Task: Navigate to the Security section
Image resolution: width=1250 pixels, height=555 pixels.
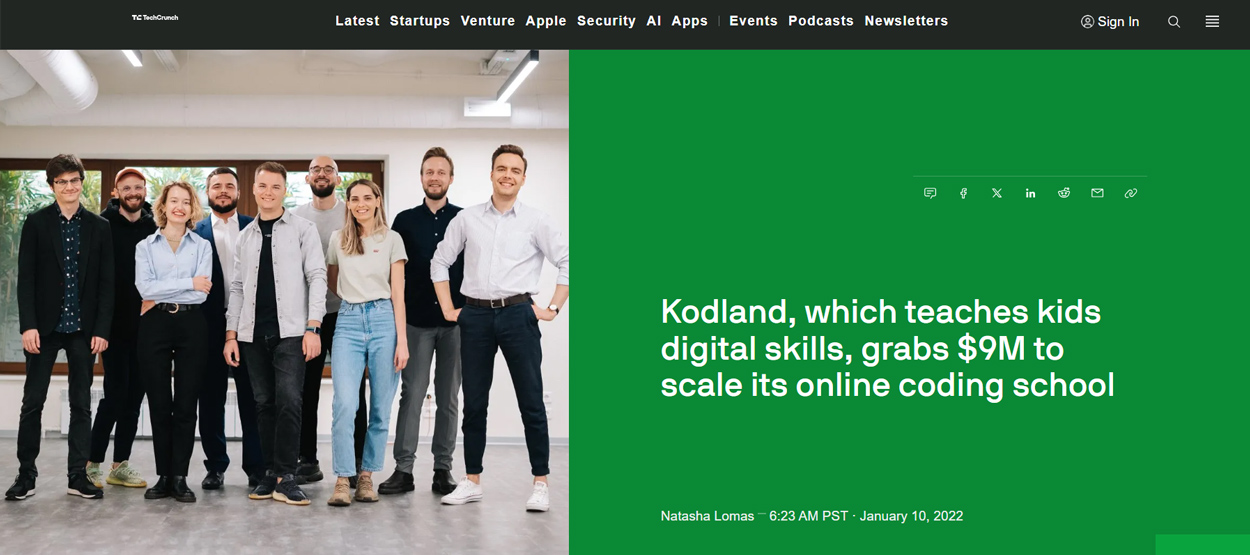Action: click(x=606, y=21)
